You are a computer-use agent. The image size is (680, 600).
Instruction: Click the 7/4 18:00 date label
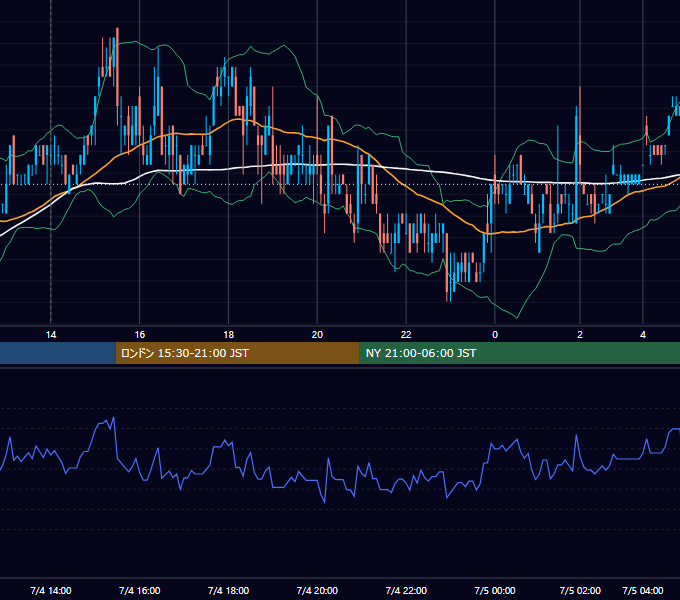pos(229,590)
